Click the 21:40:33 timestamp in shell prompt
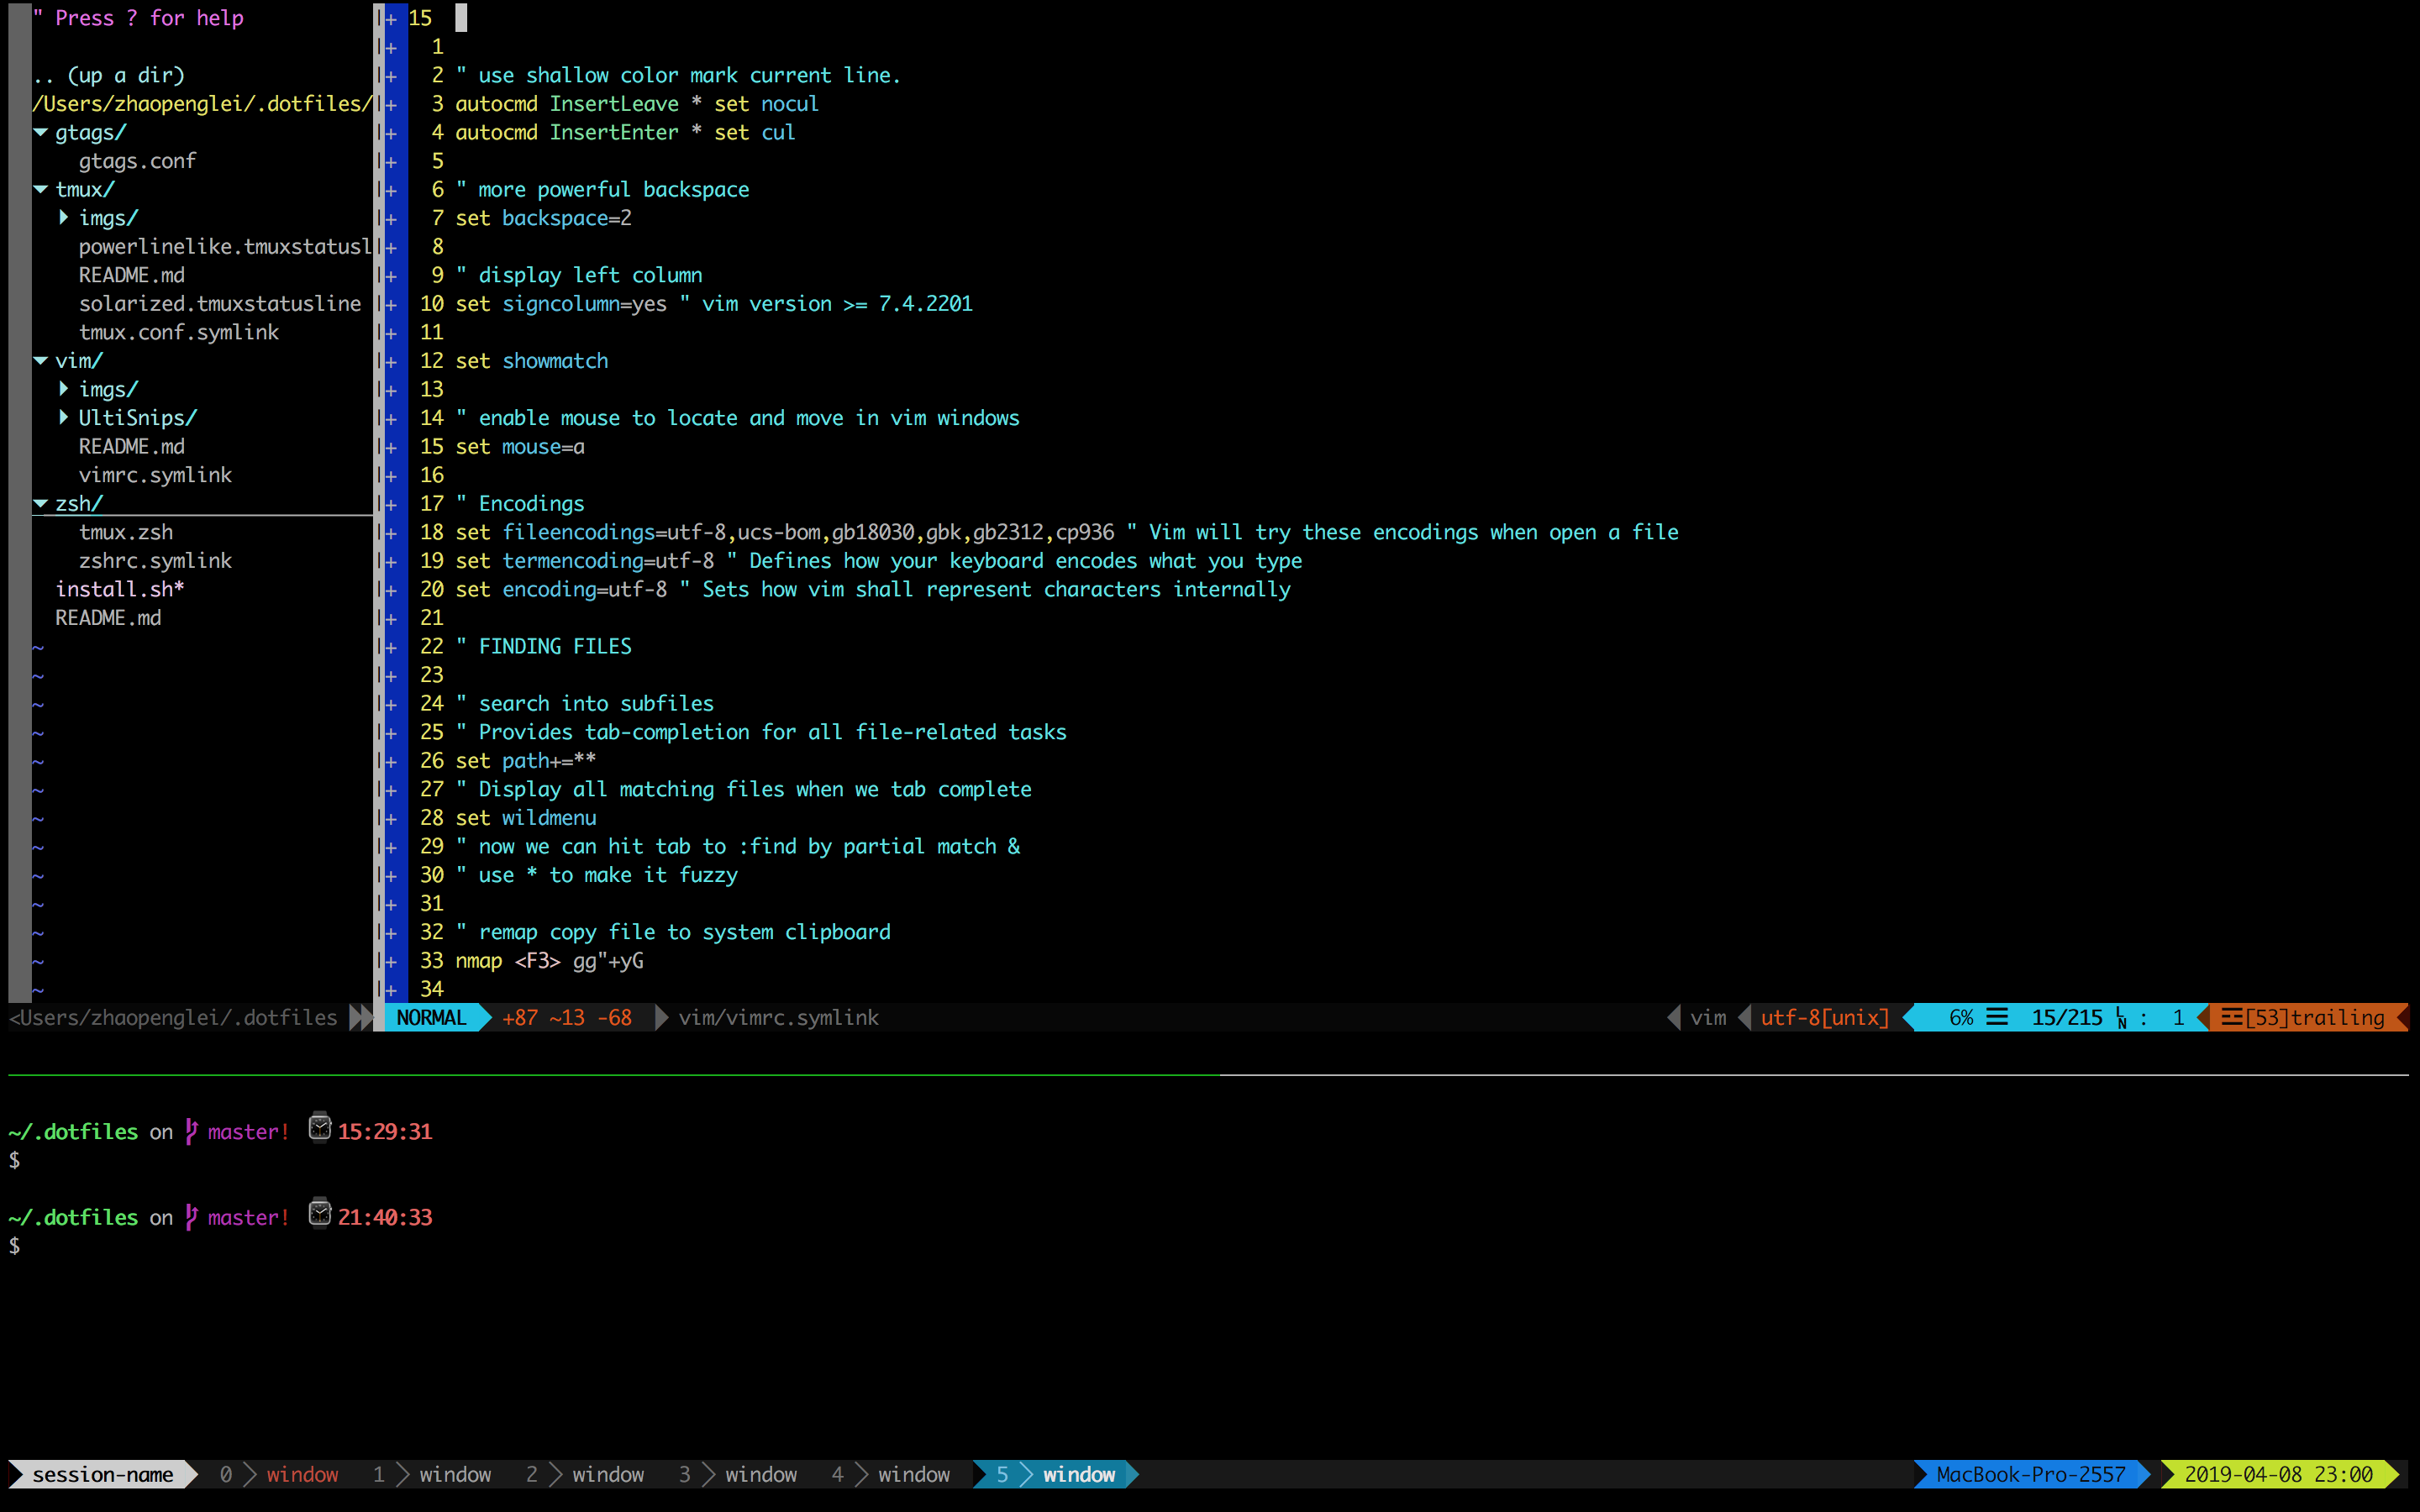Image resolution: width=2420 pixels, height=1512 pixels. click(x=385, y=1218)
